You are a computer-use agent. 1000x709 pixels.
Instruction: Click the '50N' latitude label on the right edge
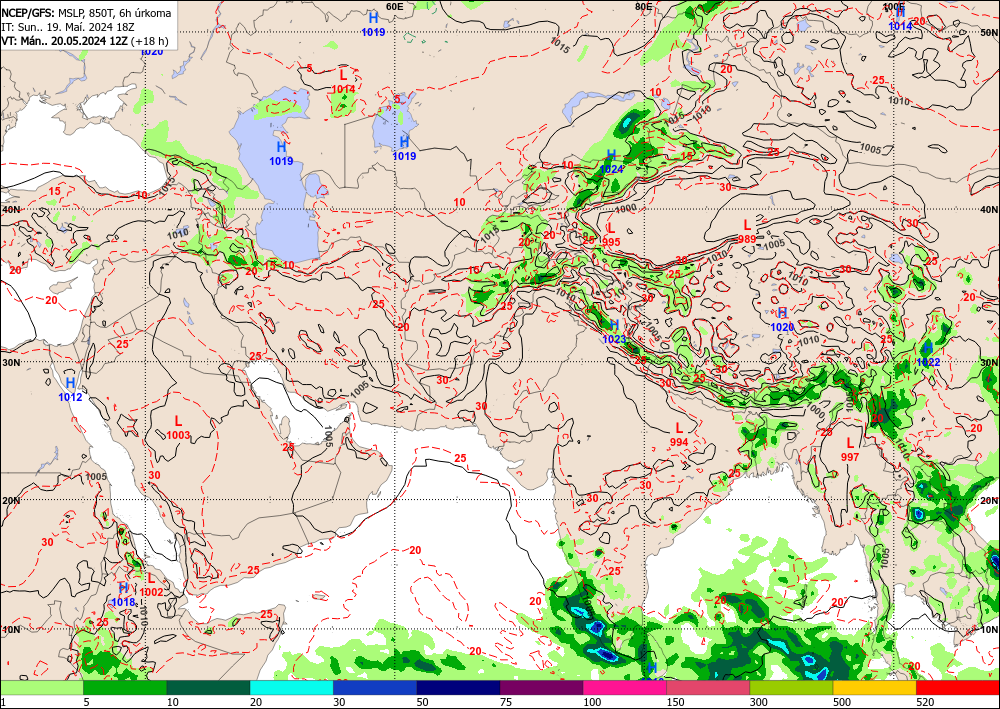tap(989, 32)
